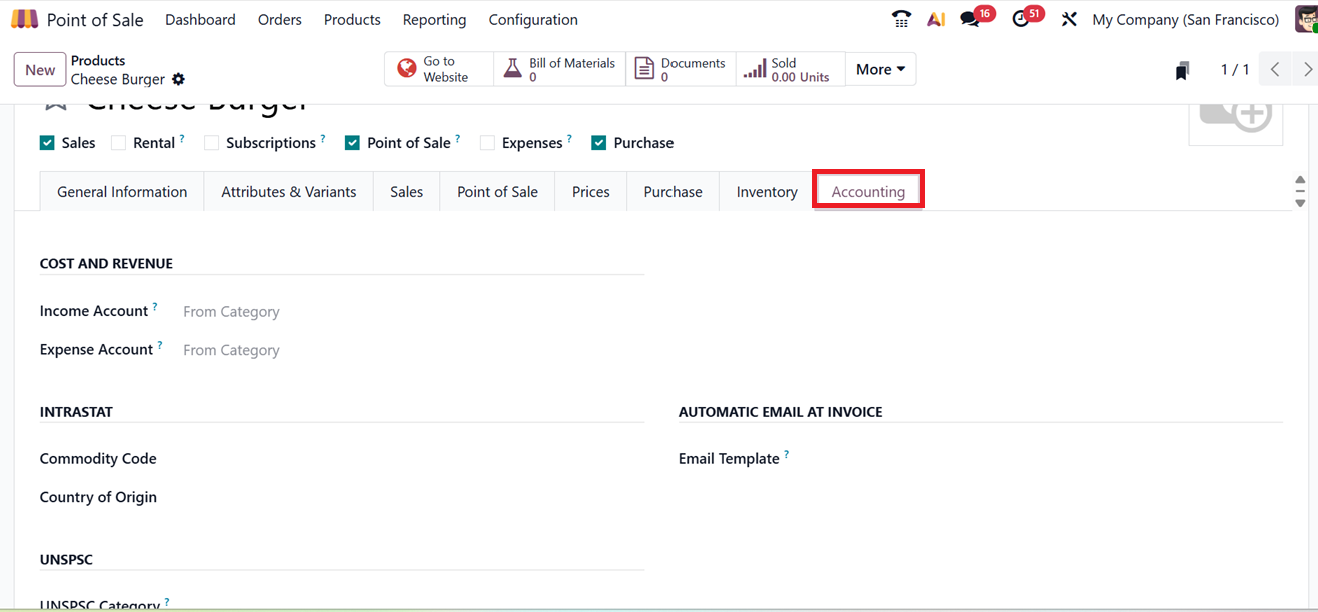Go to next record arrow
The height and width of the screenshot is (612, 1318).
pyautogui.click(x=1307, y=69)
